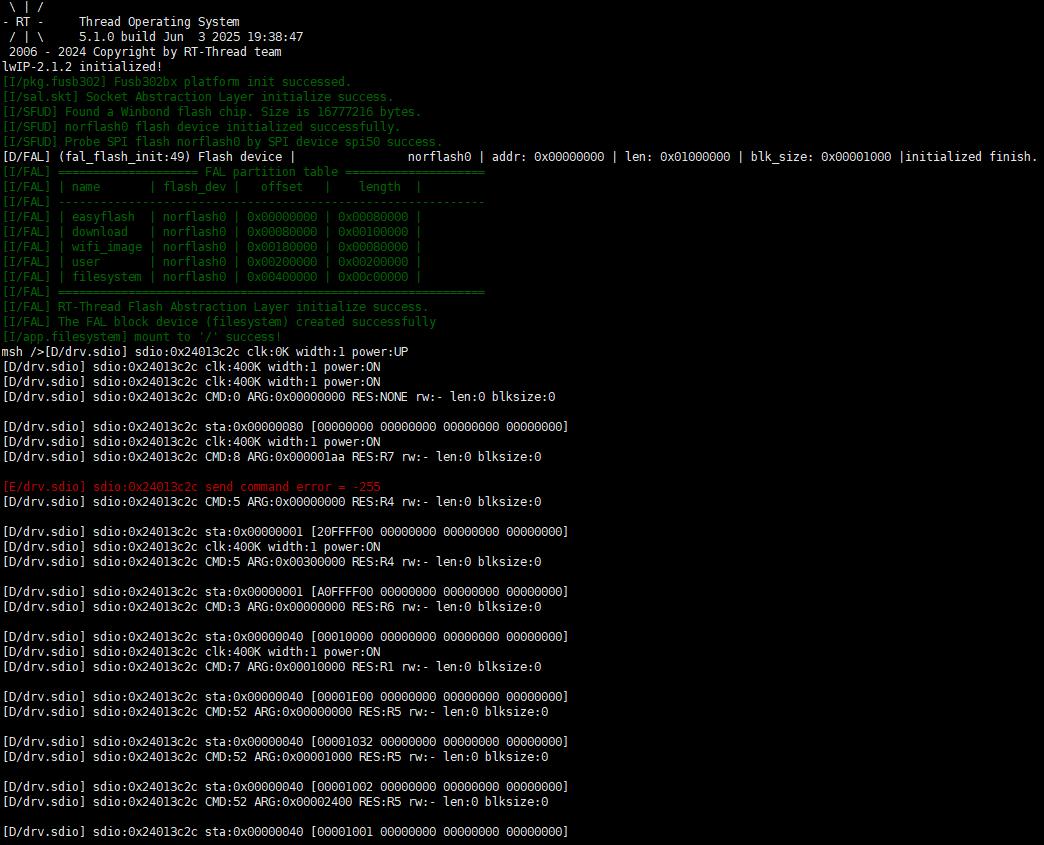Click the 'lwIP-2.1.2 initialized!' line
Image resolution: width=1044 pixels, height=845 pixels.
click(x=82, y=67)
